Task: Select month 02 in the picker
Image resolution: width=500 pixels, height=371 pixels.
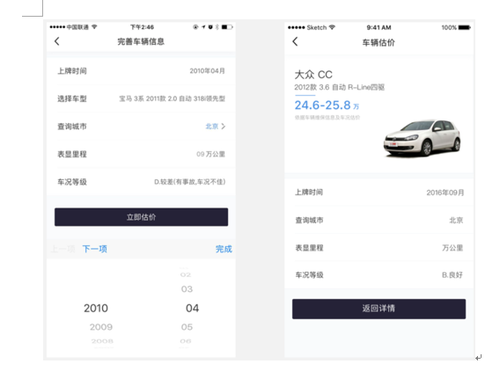Action: coord(186,275)
